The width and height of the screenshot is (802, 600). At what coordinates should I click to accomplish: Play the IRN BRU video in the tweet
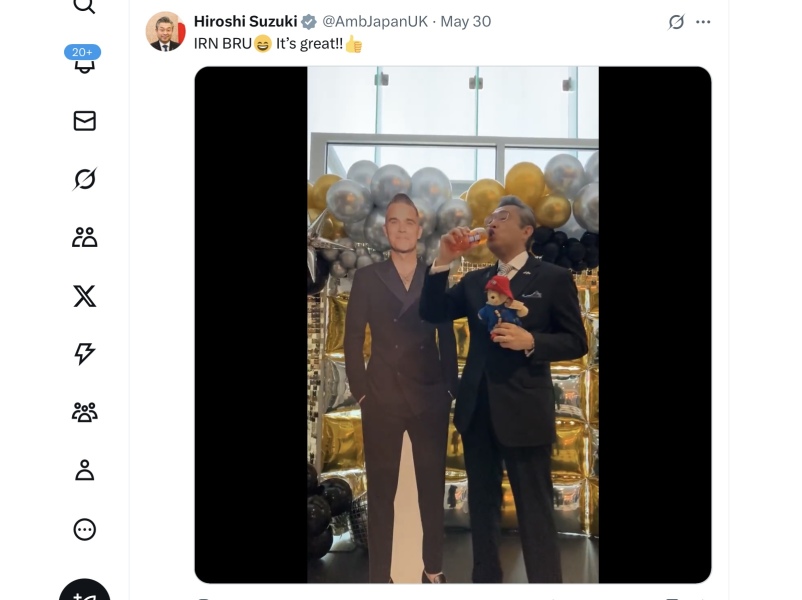(x=453, y=325)
